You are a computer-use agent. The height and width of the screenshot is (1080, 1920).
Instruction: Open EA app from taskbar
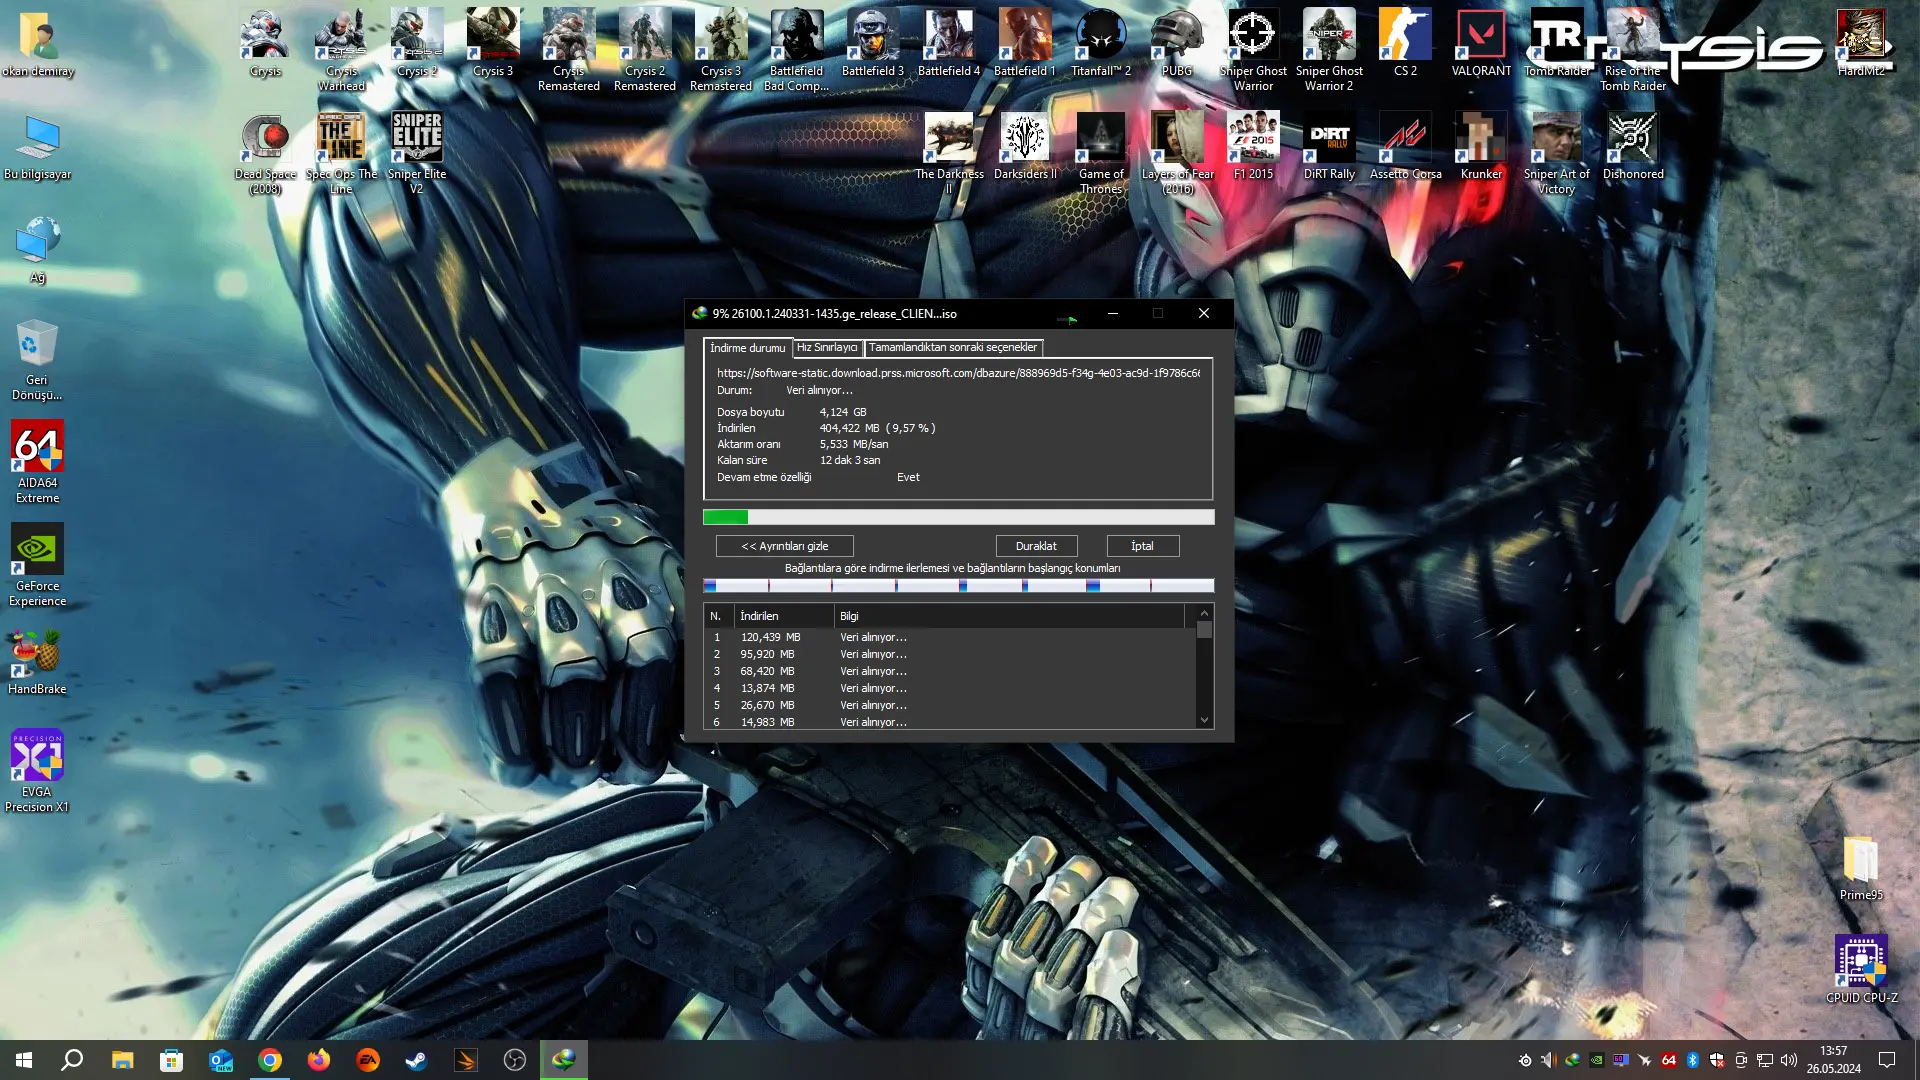[368, 1060]
